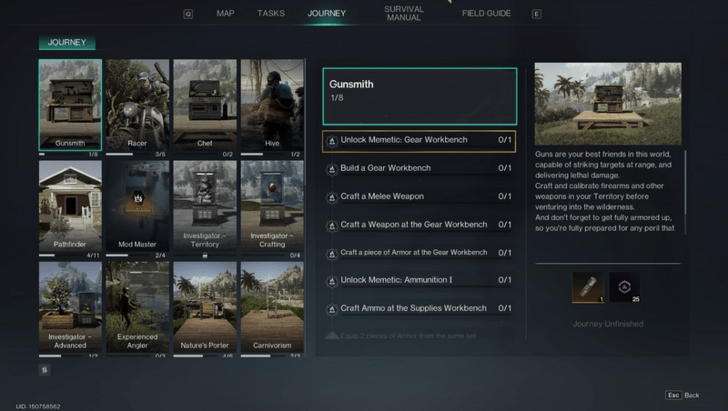Image resolution: width=728 pixels, height=411 pixels.
Task: Open the Chef journey card
Action: pyautogui.click(x=204, y=107)
